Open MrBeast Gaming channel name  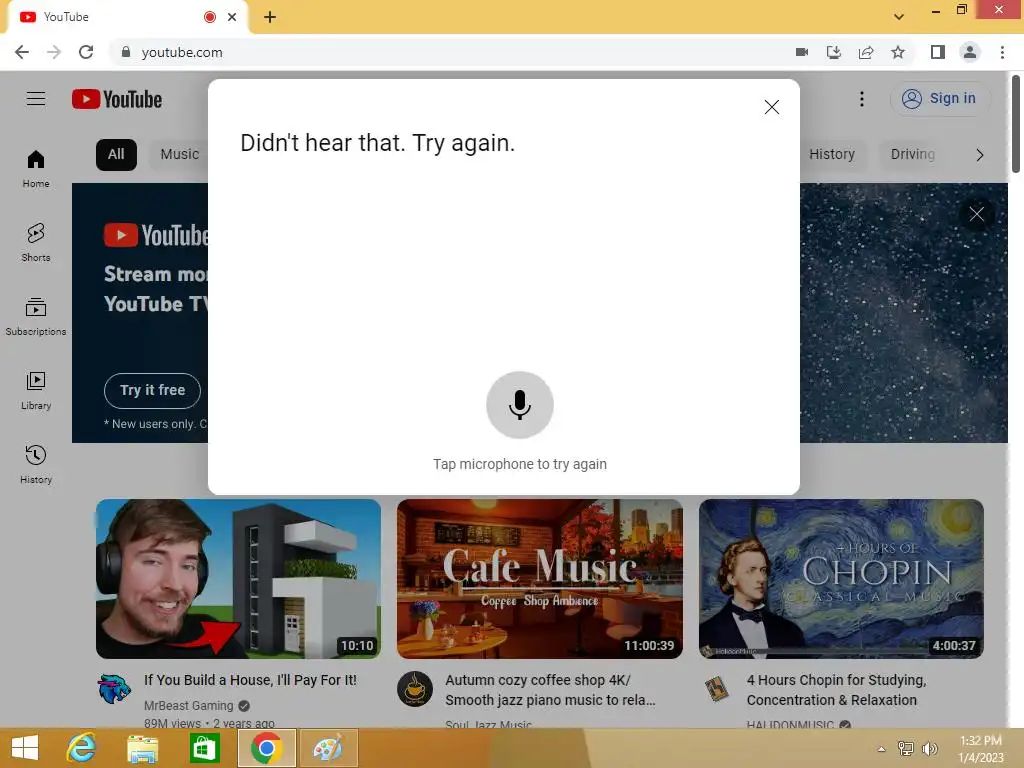[x=189, y=706]
